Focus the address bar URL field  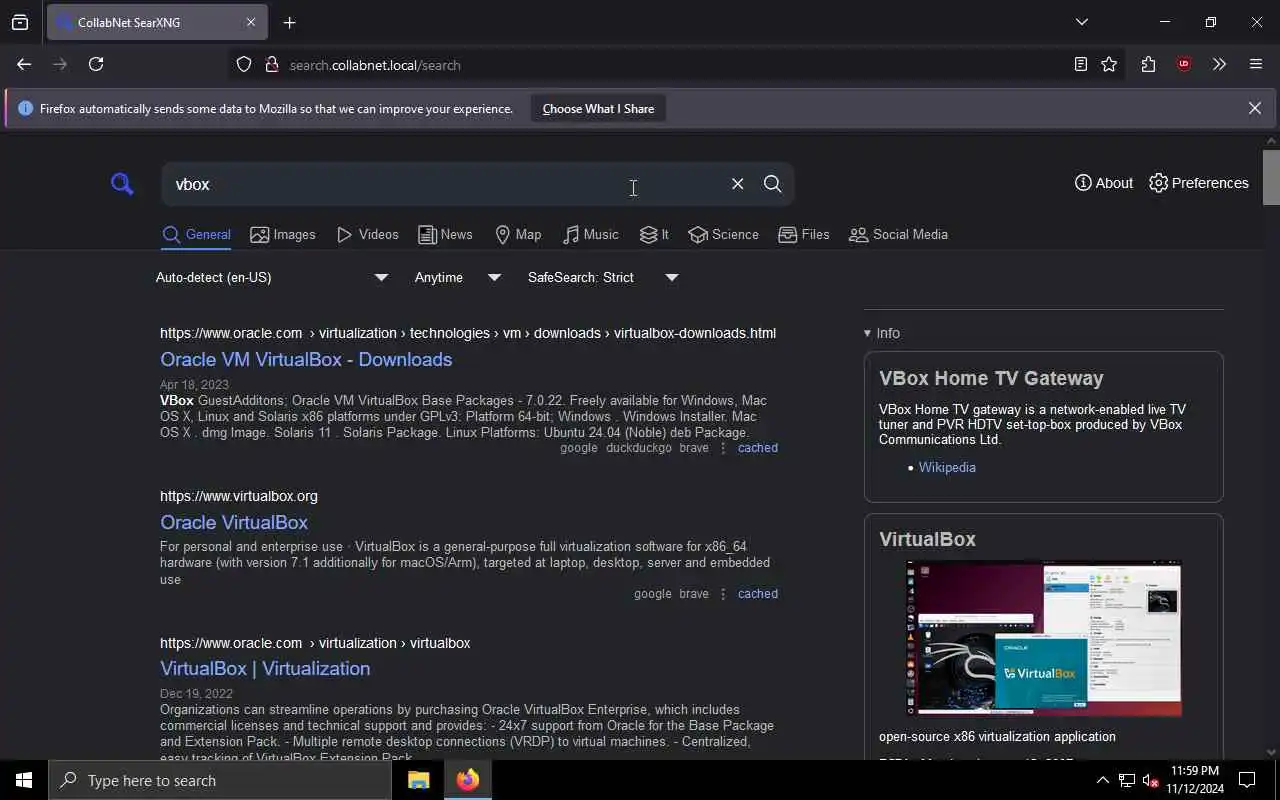point(660,65)
